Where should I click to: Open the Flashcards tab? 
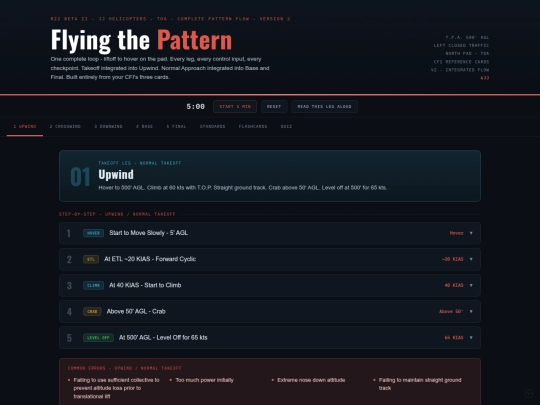tap(253, 127)
